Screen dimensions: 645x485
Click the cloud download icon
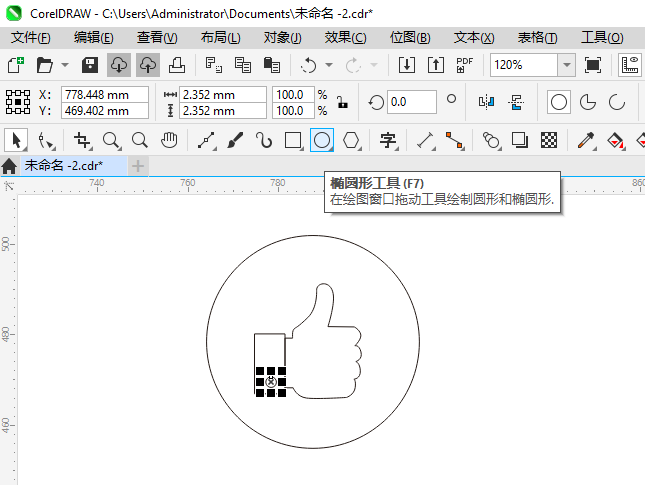[x=119, y=65]
